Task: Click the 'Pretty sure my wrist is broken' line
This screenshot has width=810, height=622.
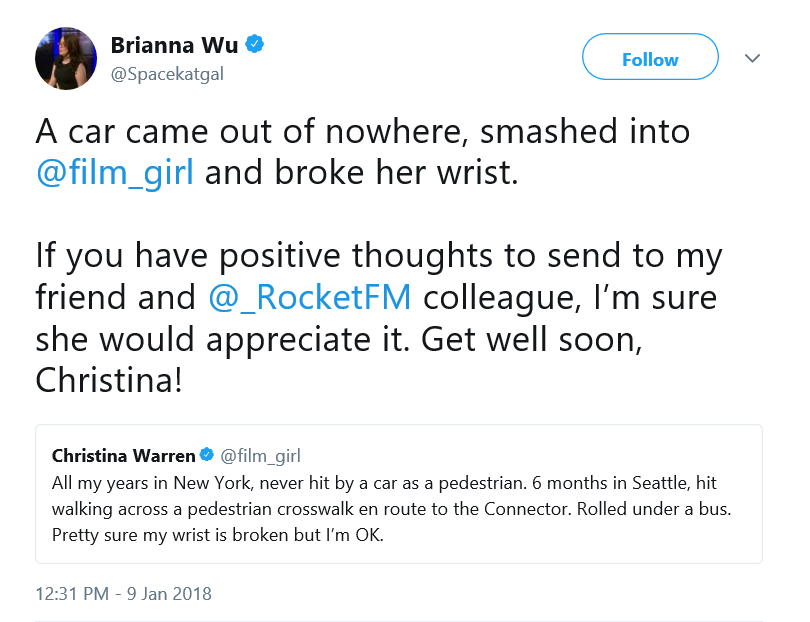Action: pos(217,535)
